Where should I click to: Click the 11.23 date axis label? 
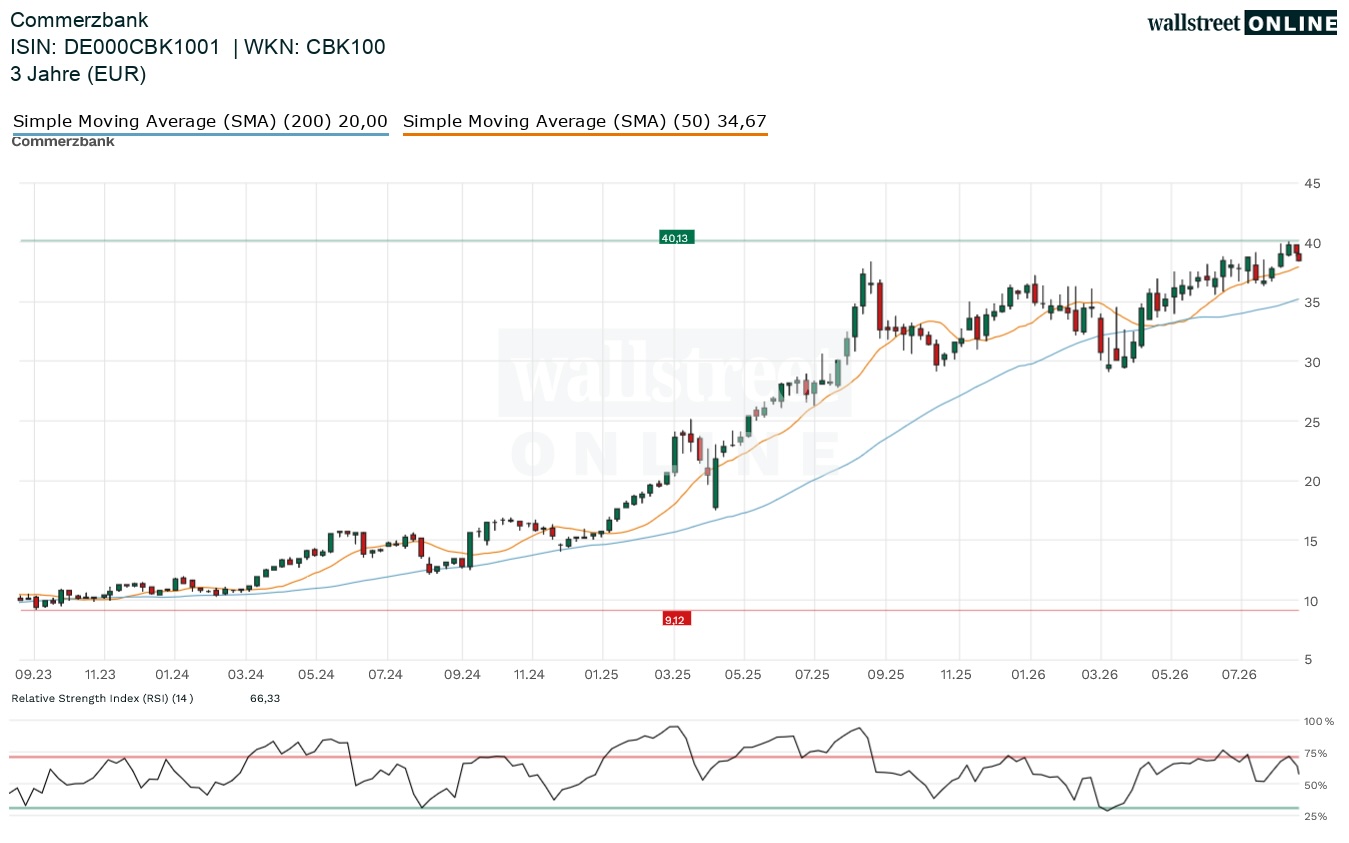pos(101,675)
